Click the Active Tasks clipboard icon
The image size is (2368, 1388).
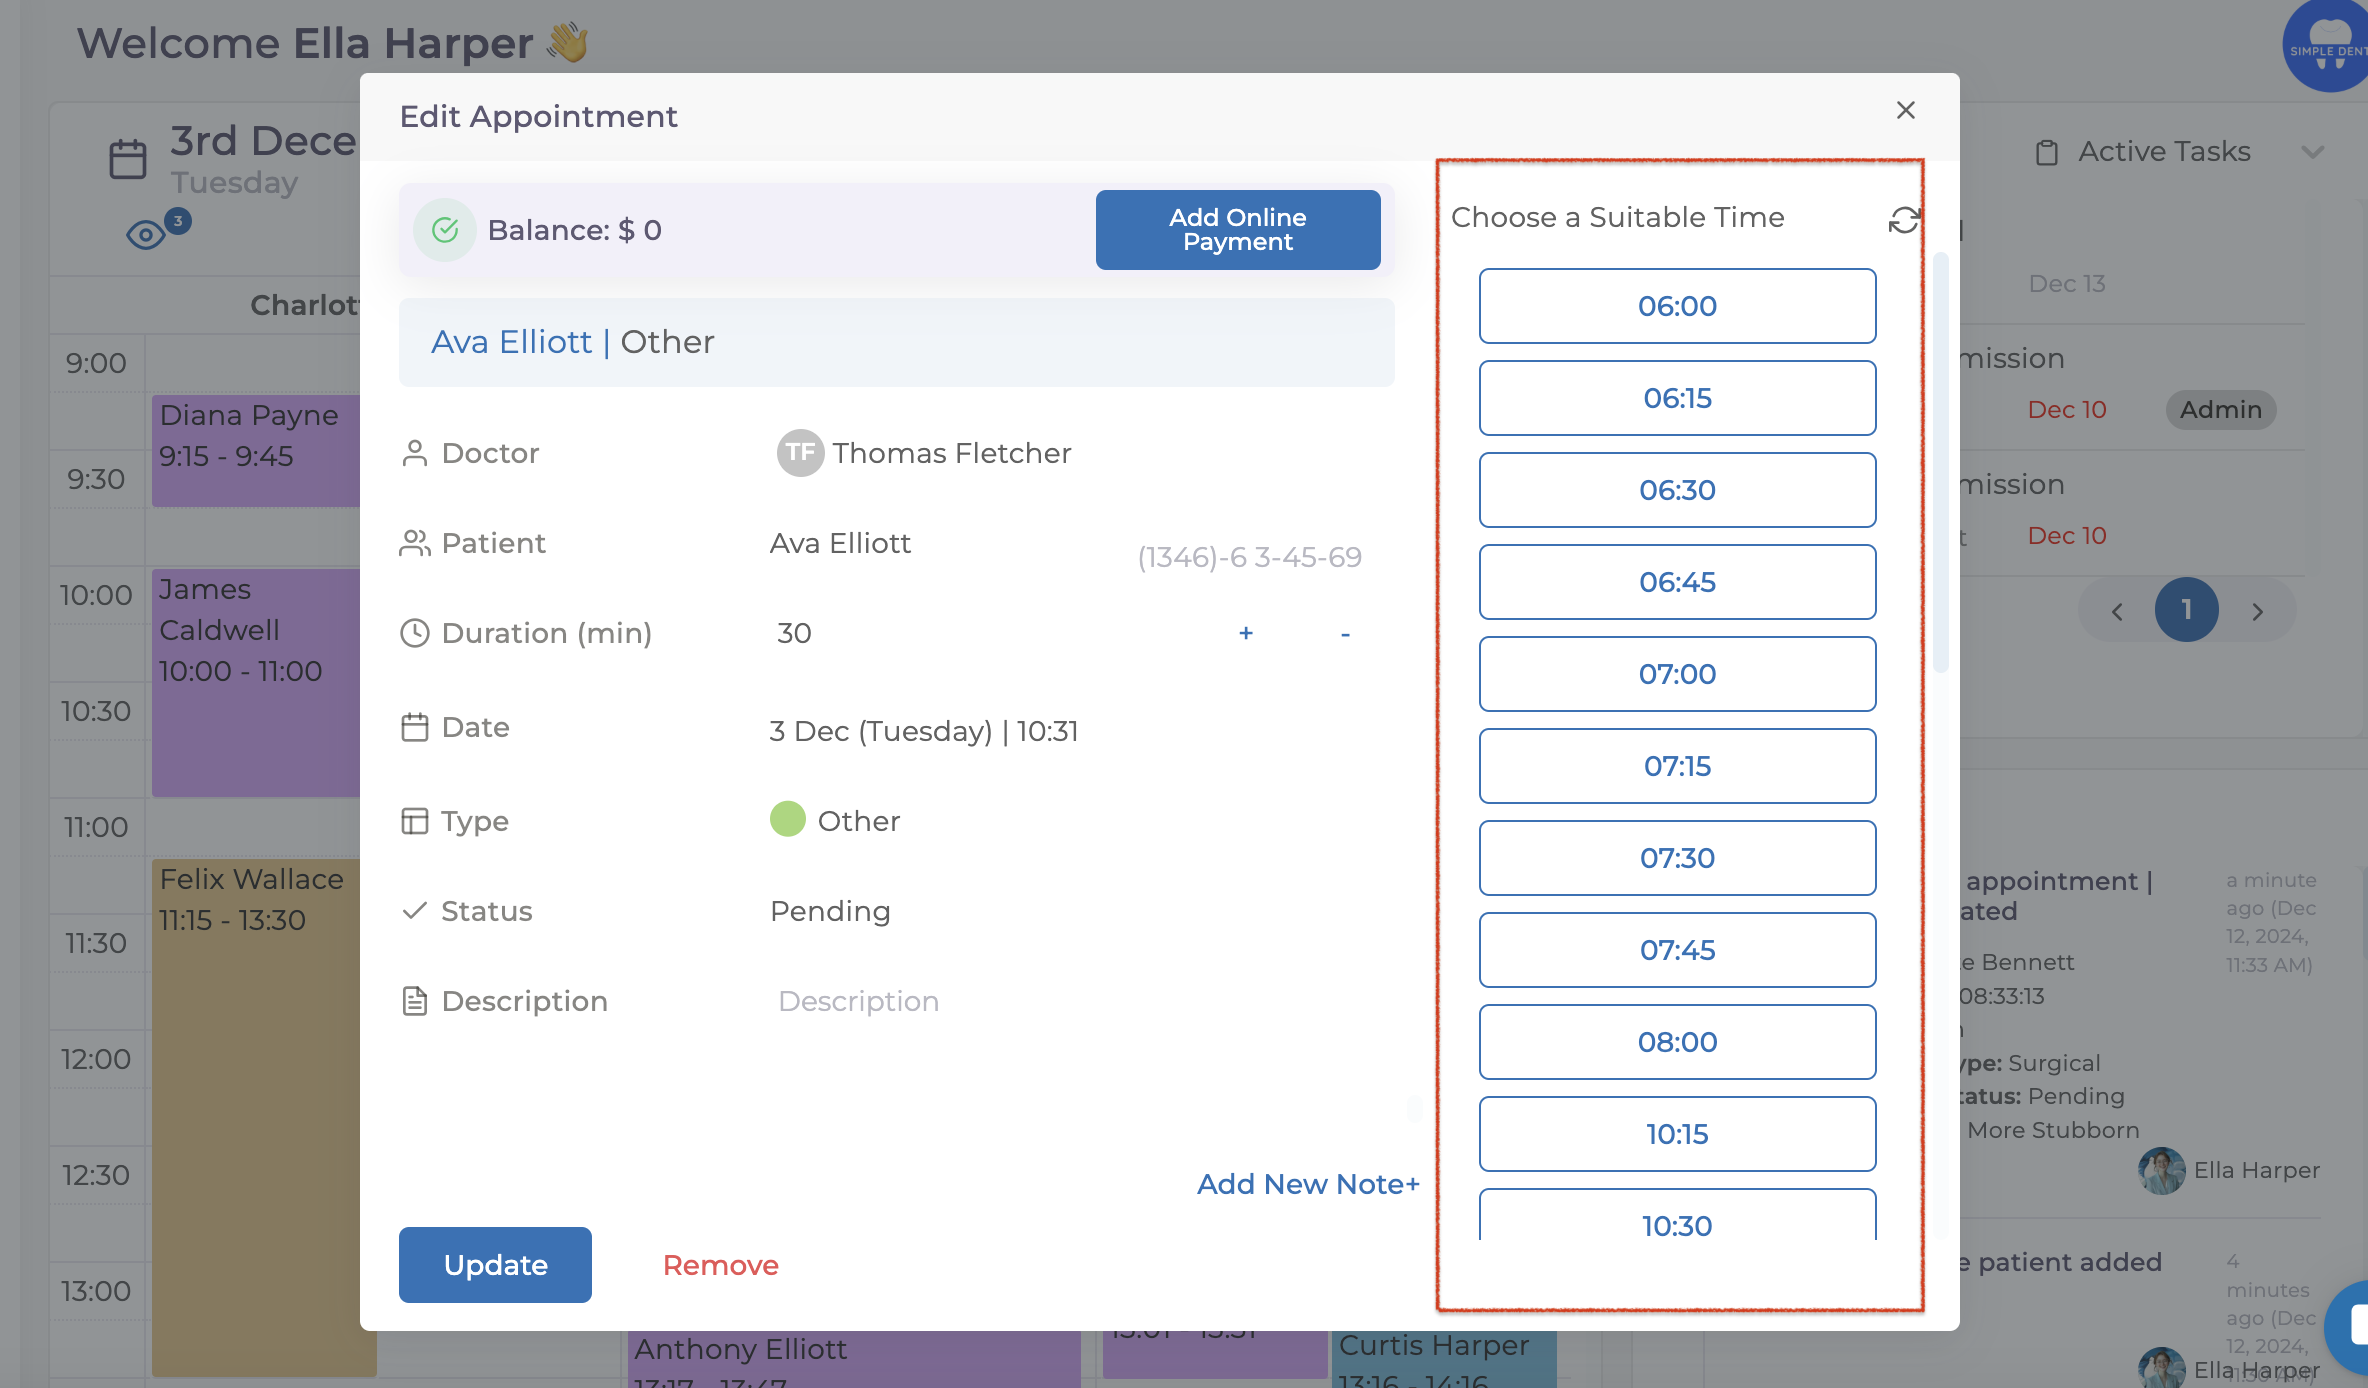(x=2047, y=152)
